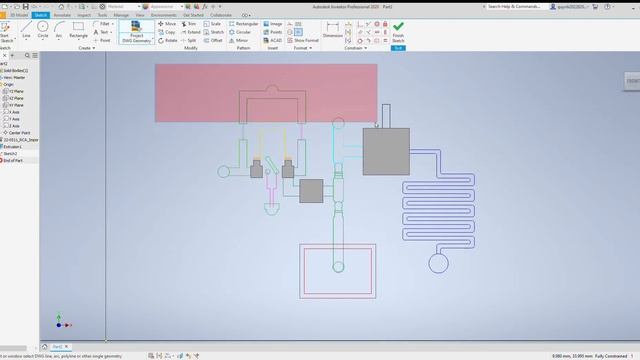Viewport: 640px width, 360px height.
Task: Choose the Text tool in Create panel
Action: pyautogui.click(x=101, y=32)
